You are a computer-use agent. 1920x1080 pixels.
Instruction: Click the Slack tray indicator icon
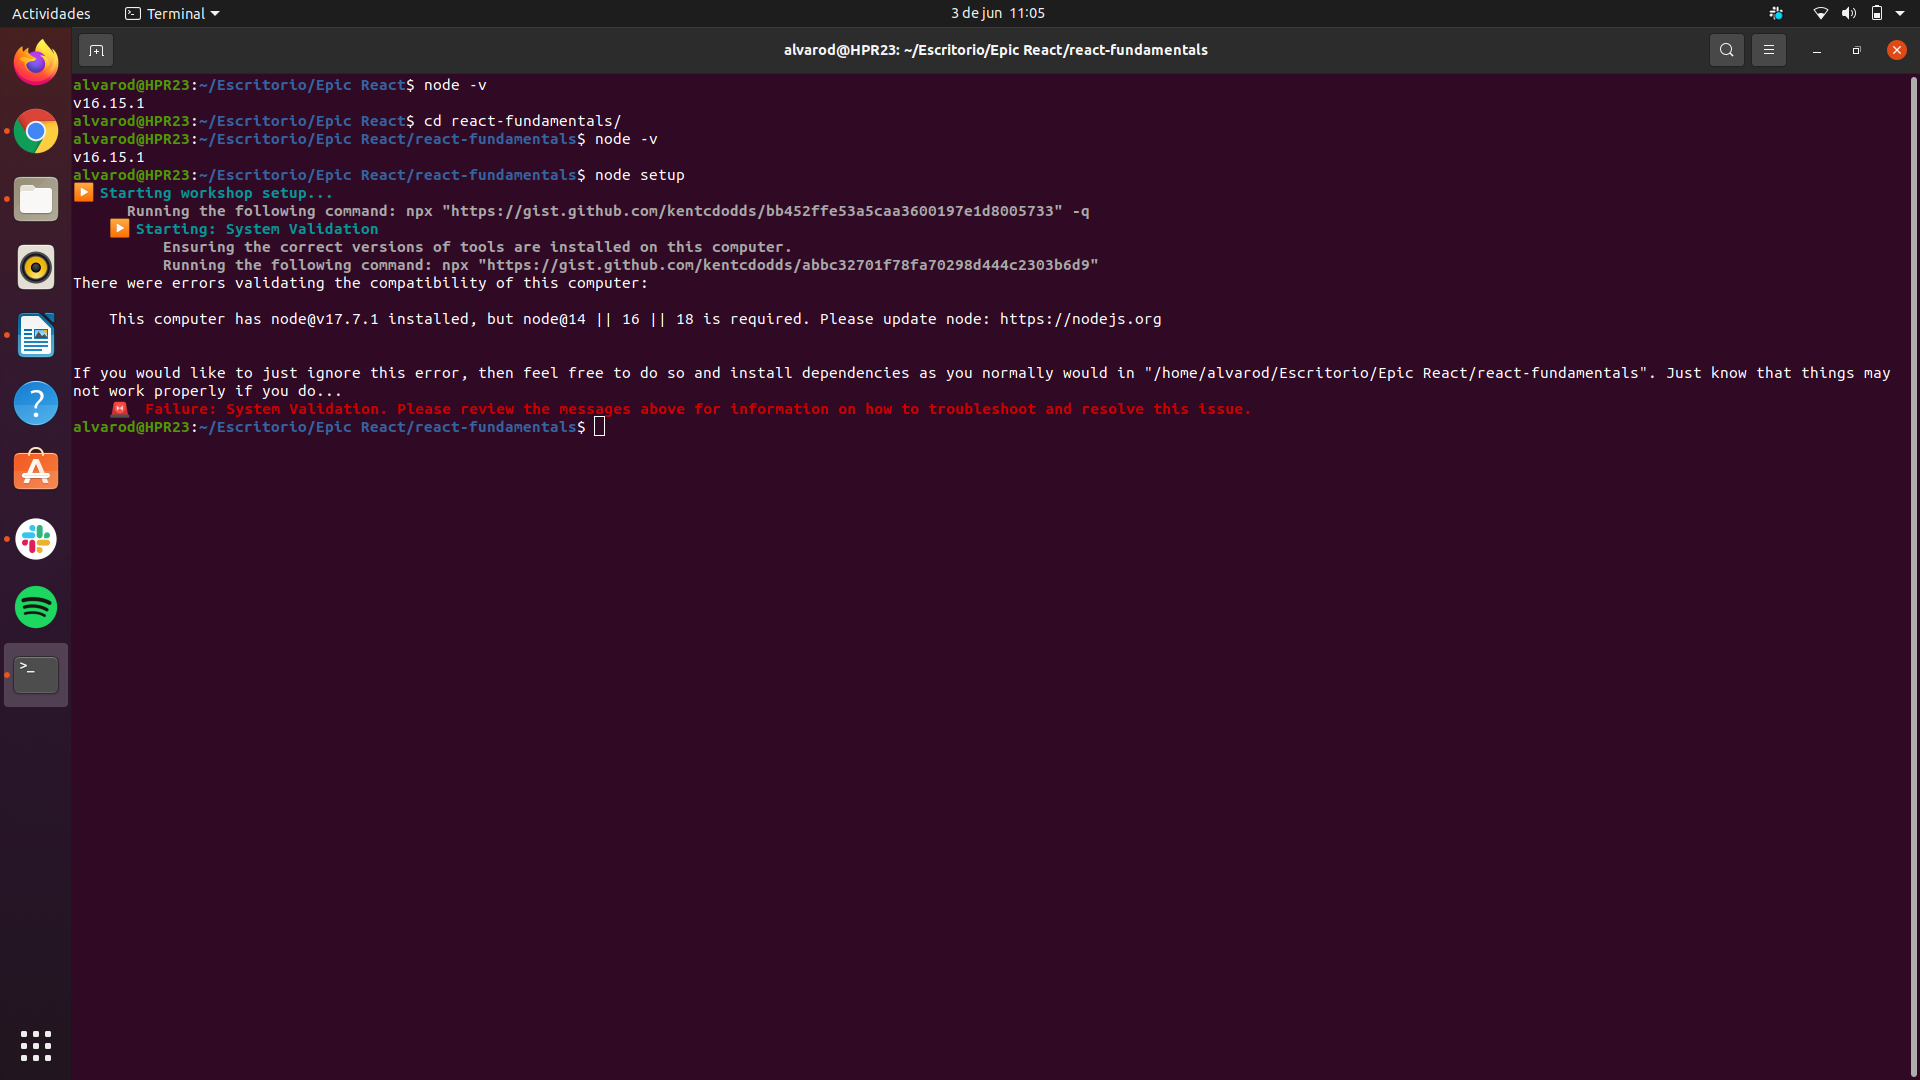coord(1776,13)
